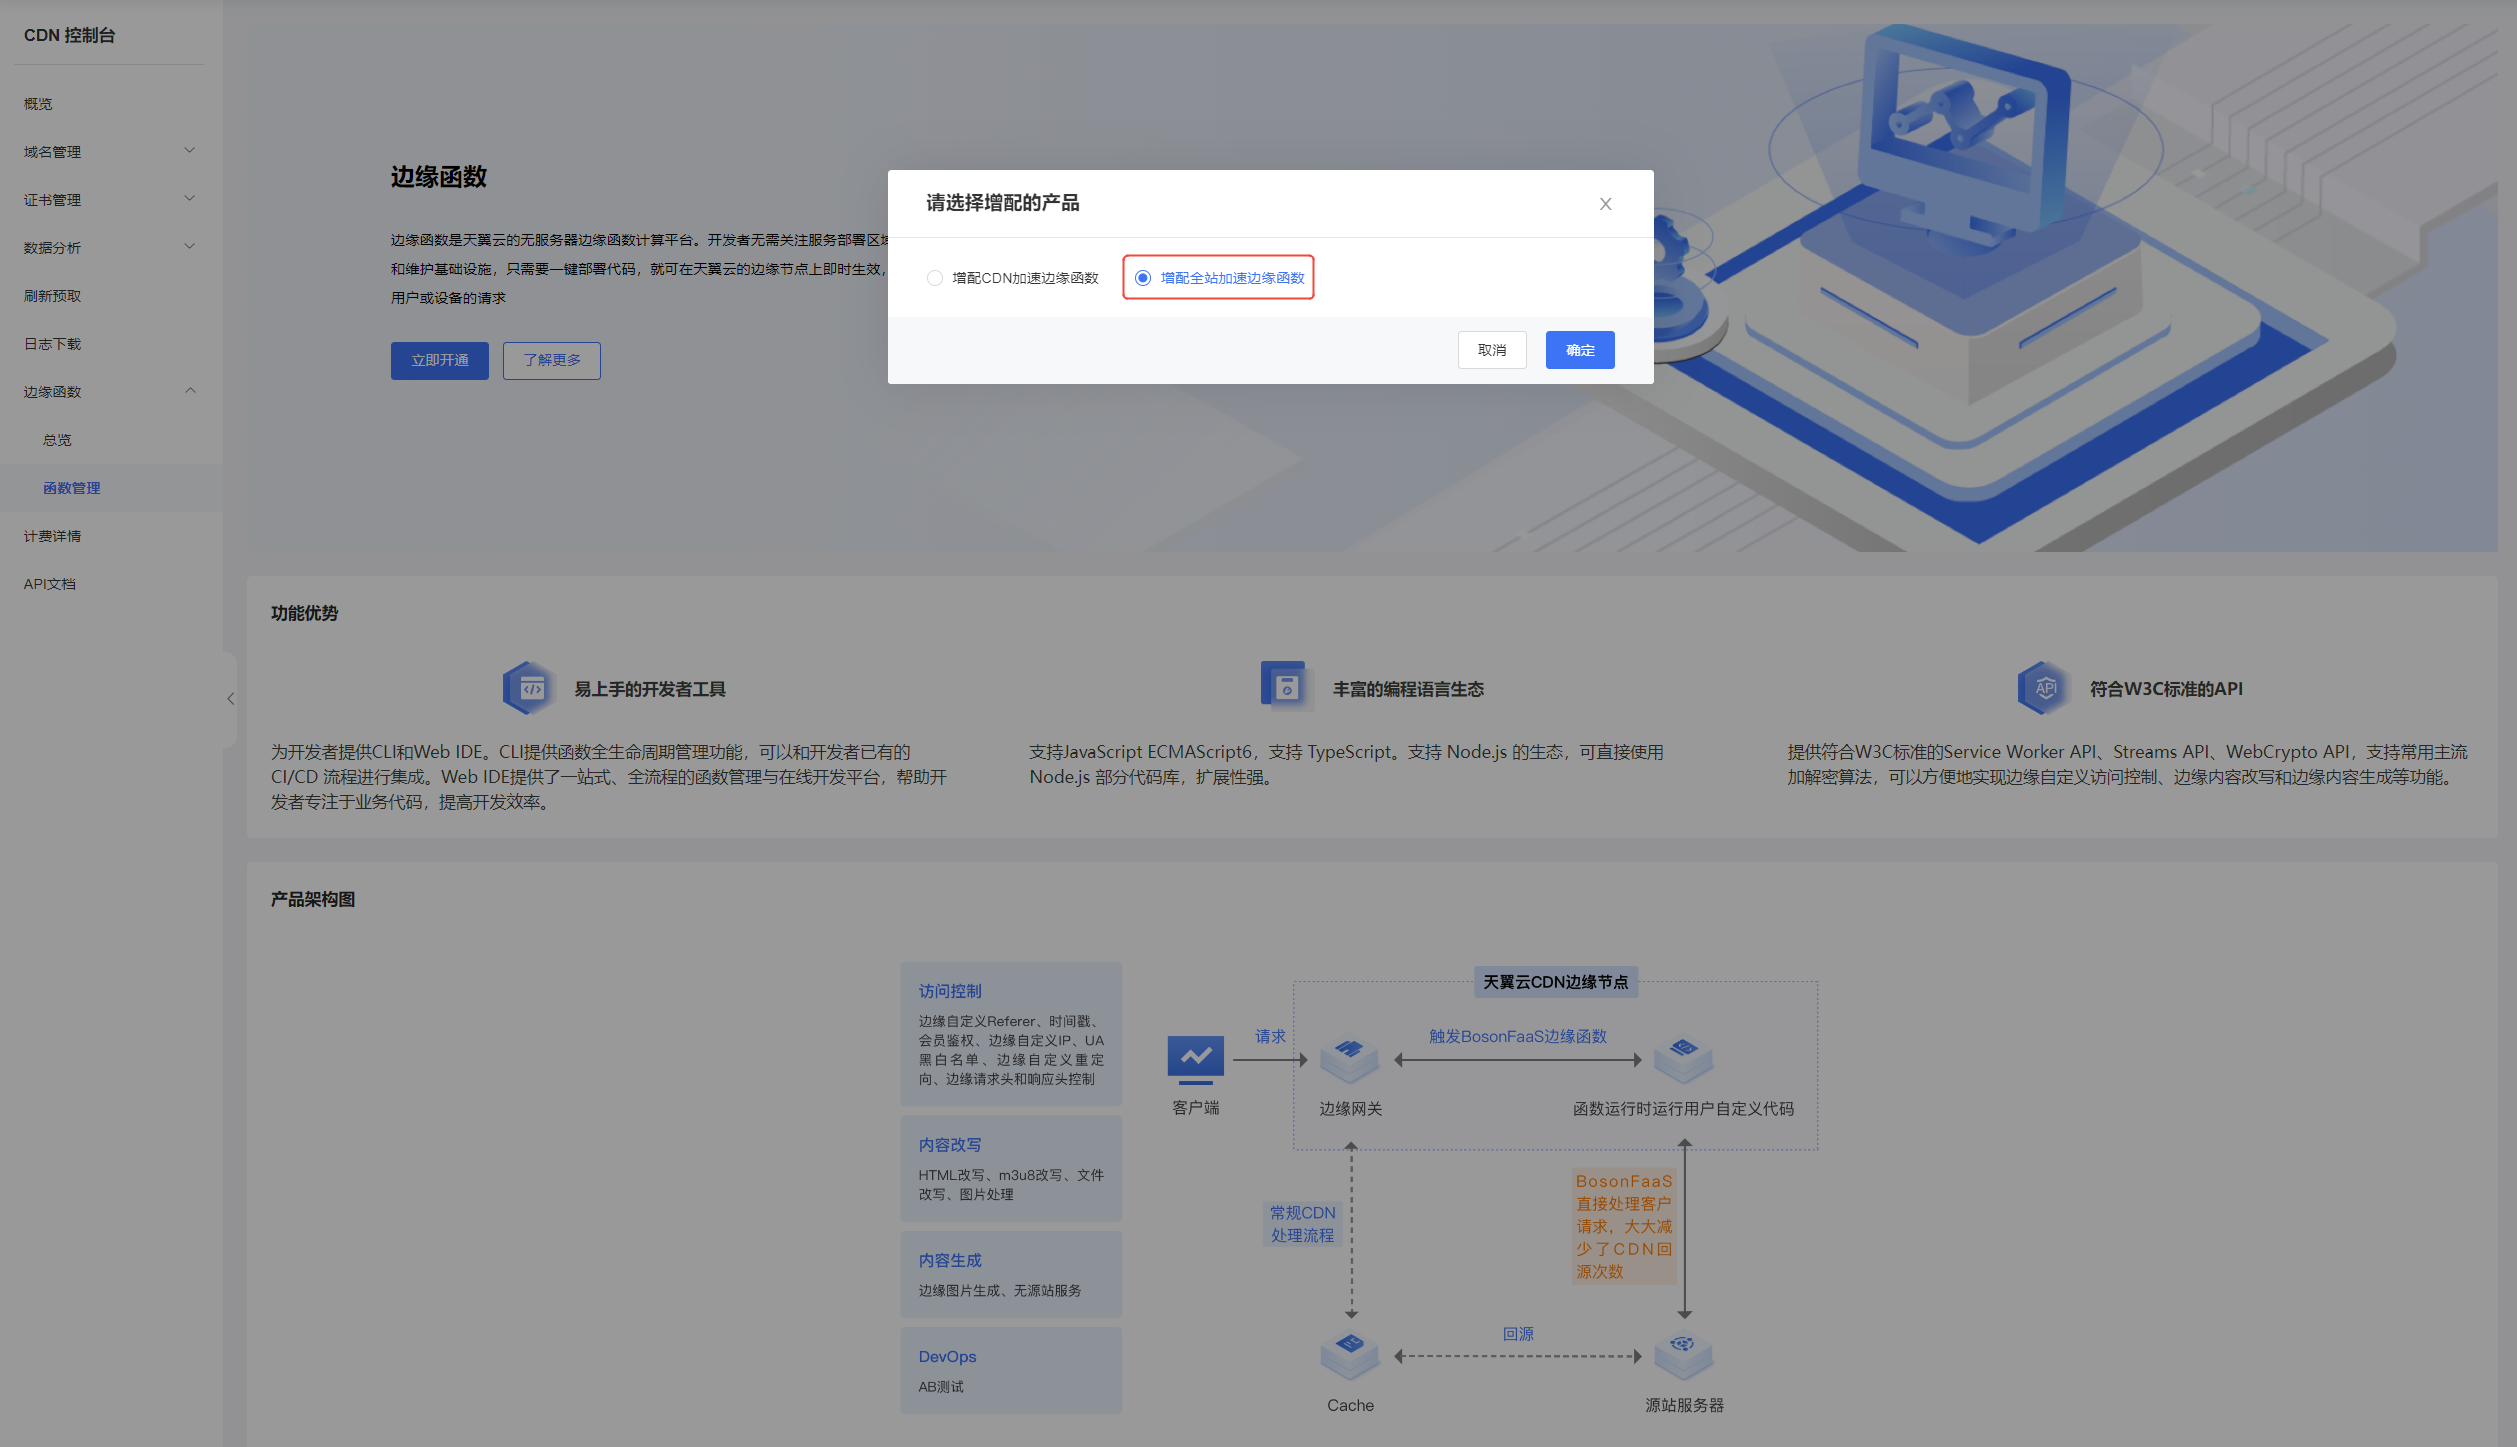Click the 天翼云CDN边缘节点 label
Image resolution: width=2517 pixels, height=1447 pixels.
pyautogui.click(x=1556, y=983)
